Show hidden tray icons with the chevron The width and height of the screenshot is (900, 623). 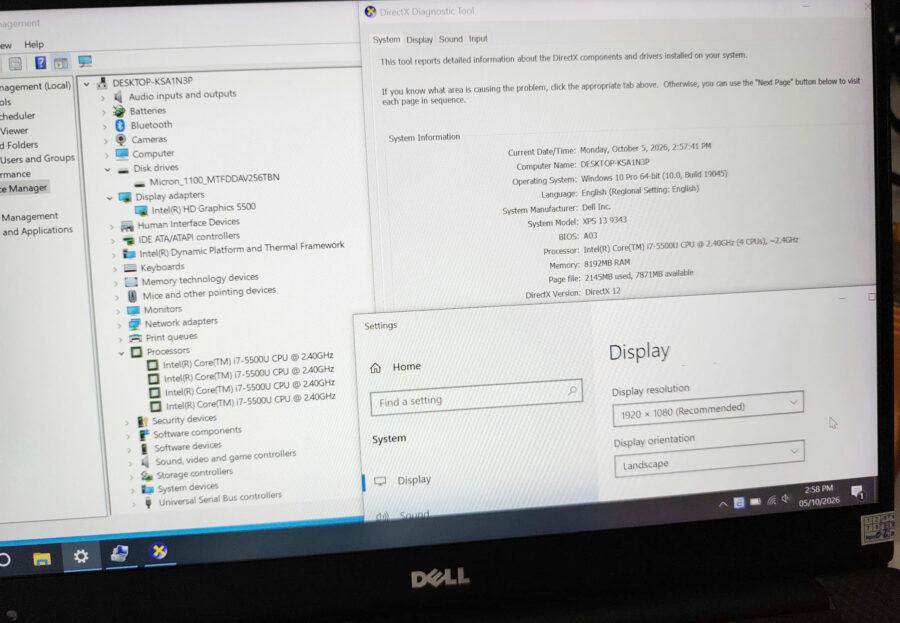pyautogui.click(x=723, y=504)
